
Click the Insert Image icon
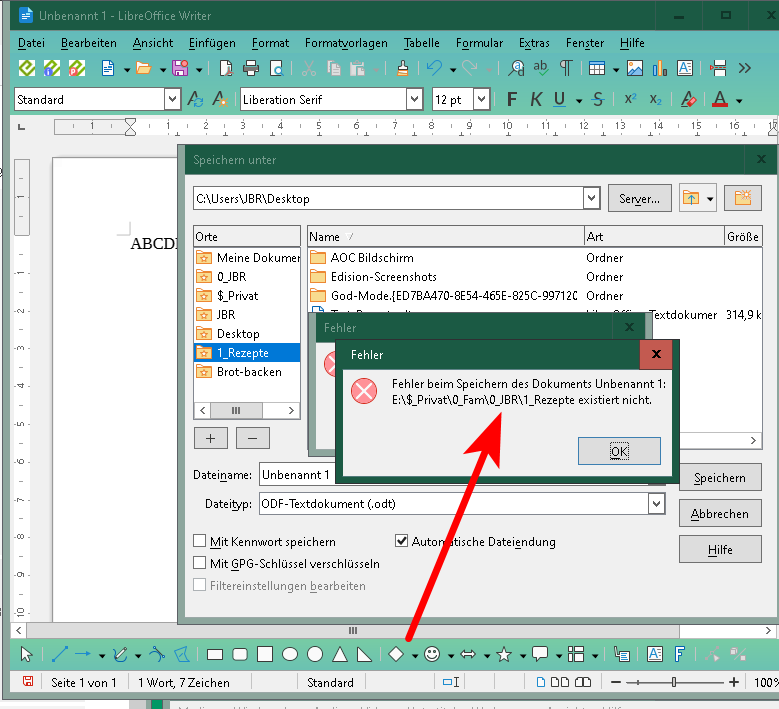[x=634, y=68]
